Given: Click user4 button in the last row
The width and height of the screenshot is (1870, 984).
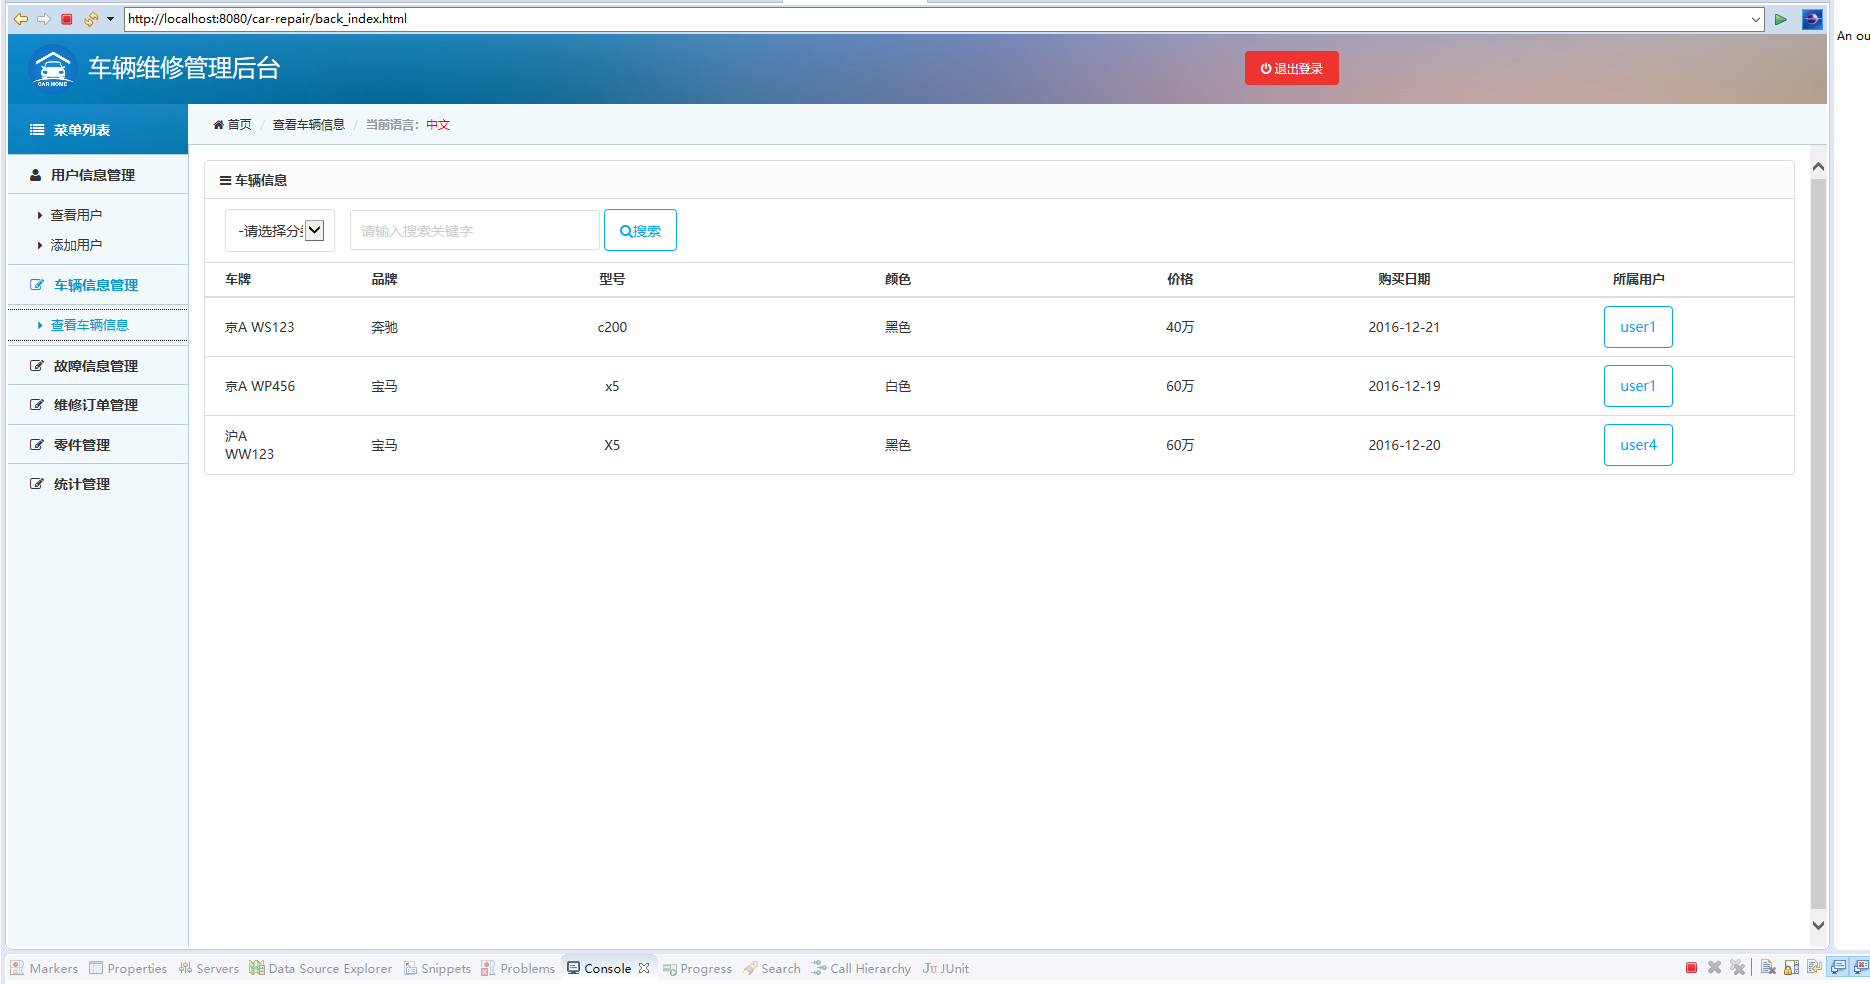Looking at the screenshot, I should [x=1637, y=445].
